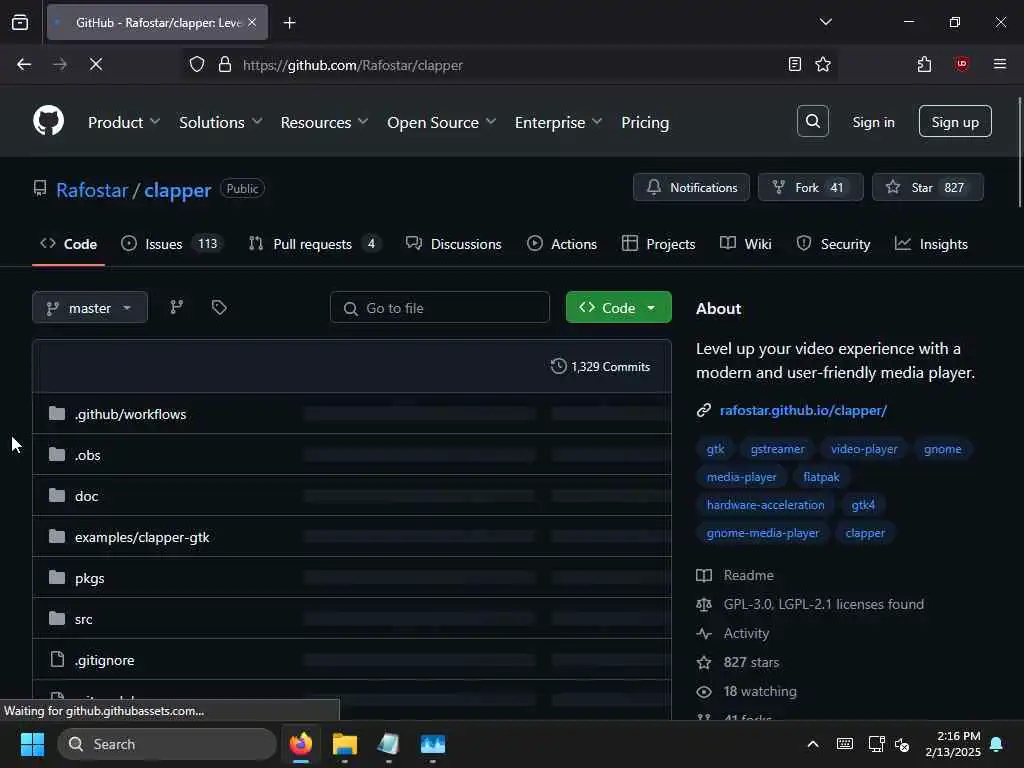Click the hardware-acceleration topic tag
This screenshot has width=1024, height=768.
(x=765, y=505)
